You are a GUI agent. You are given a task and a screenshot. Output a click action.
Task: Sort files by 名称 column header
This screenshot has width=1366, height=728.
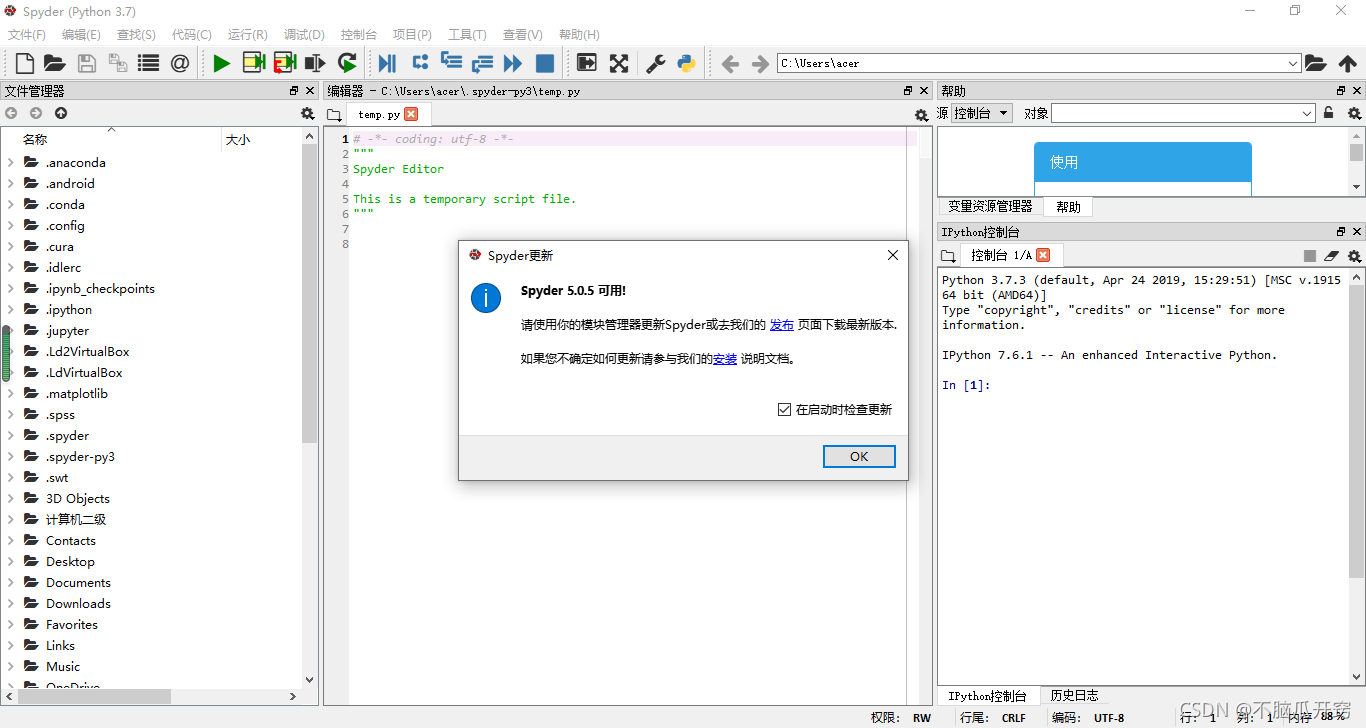coord(111,139)
